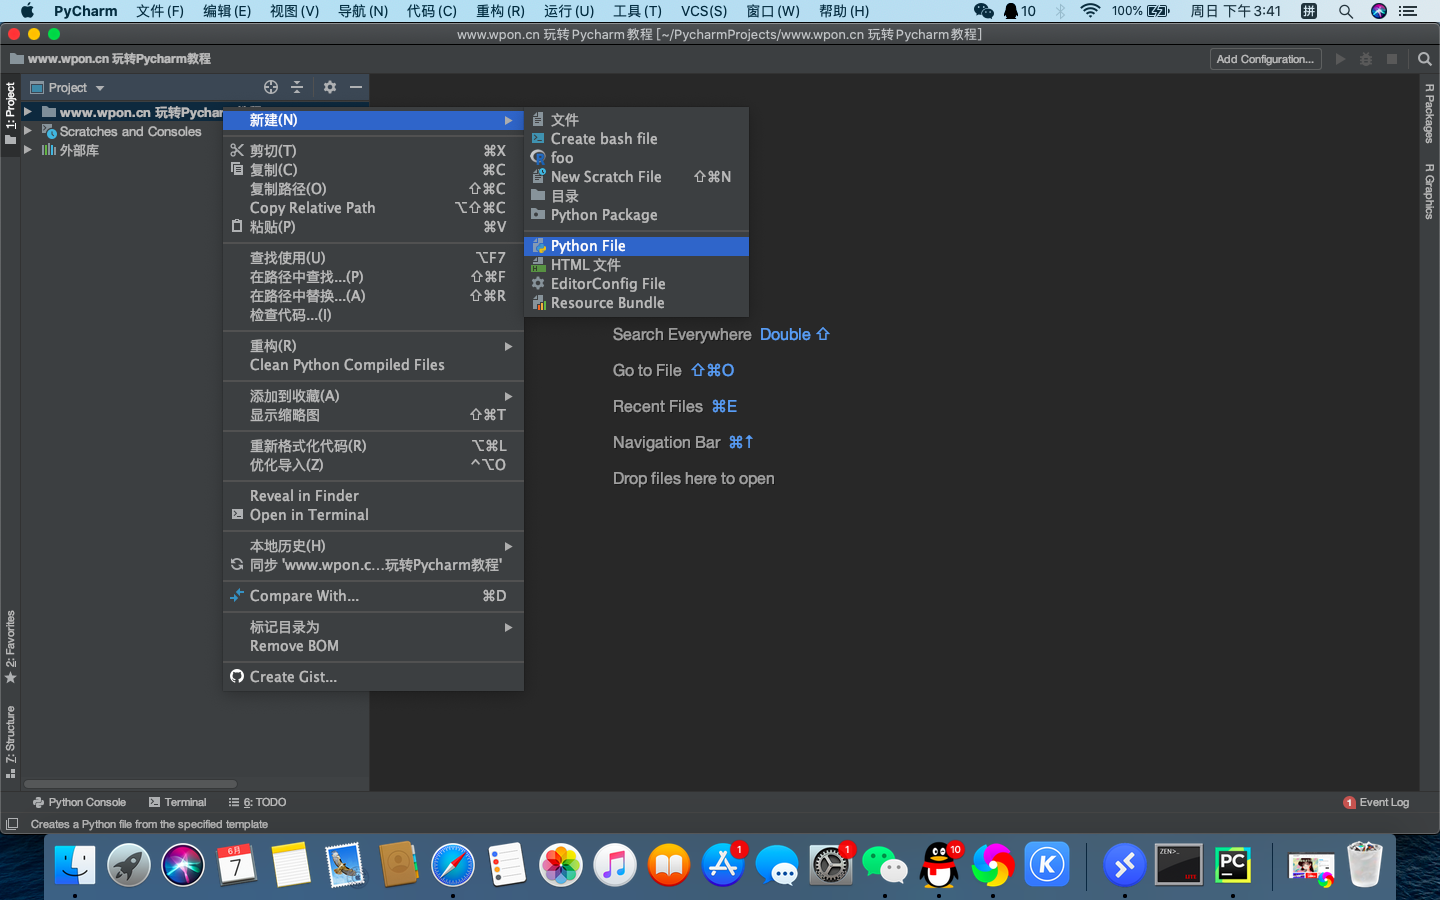This screenshot has width=1440, height=900.
Task: Open the 运行 (U) menu in menu bar
Action: (568, 11)
